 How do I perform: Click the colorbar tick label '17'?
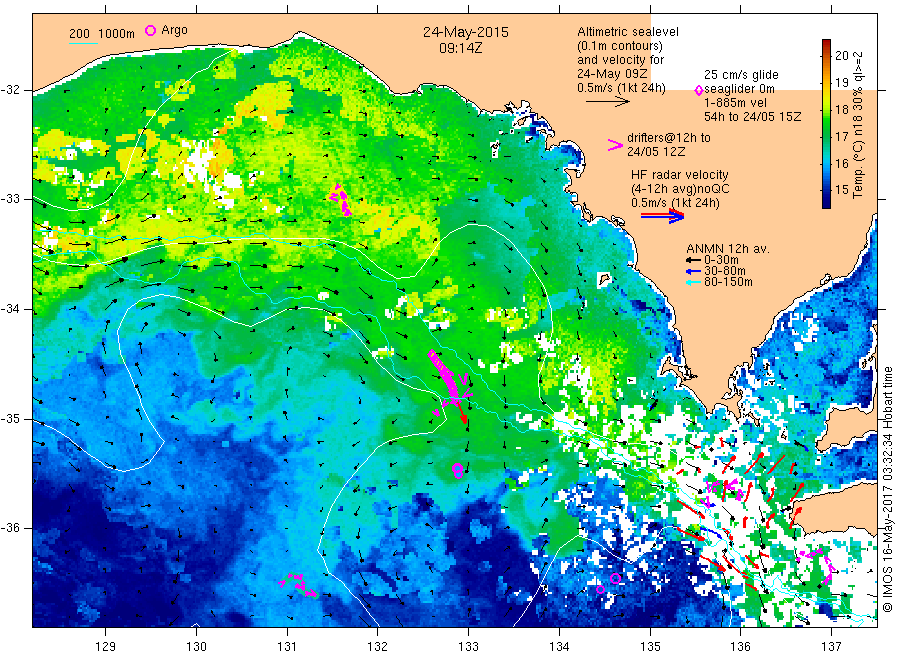pyautogui.click(x=841, y=137)
